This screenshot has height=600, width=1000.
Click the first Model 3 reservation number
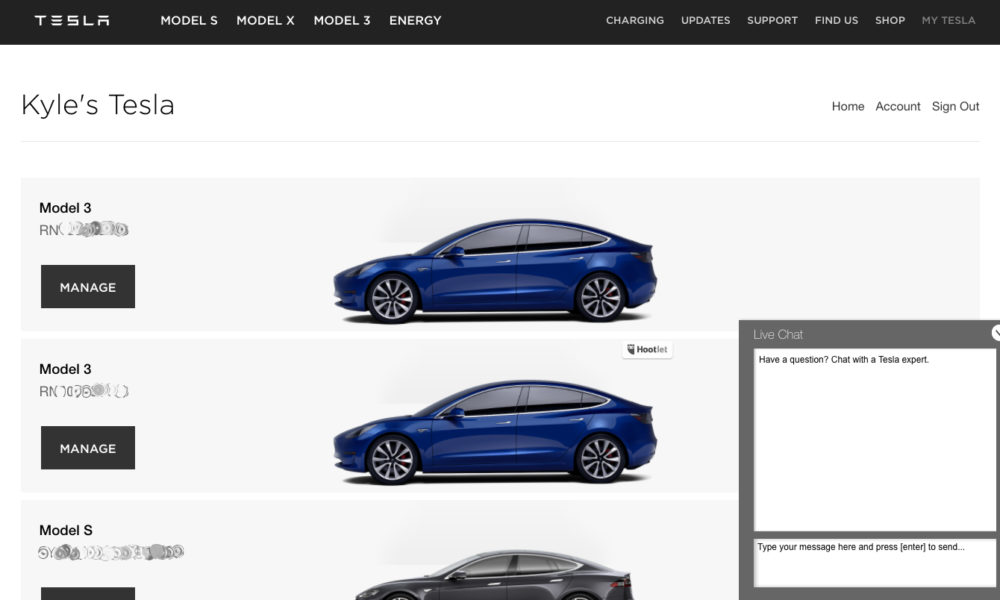84,229
